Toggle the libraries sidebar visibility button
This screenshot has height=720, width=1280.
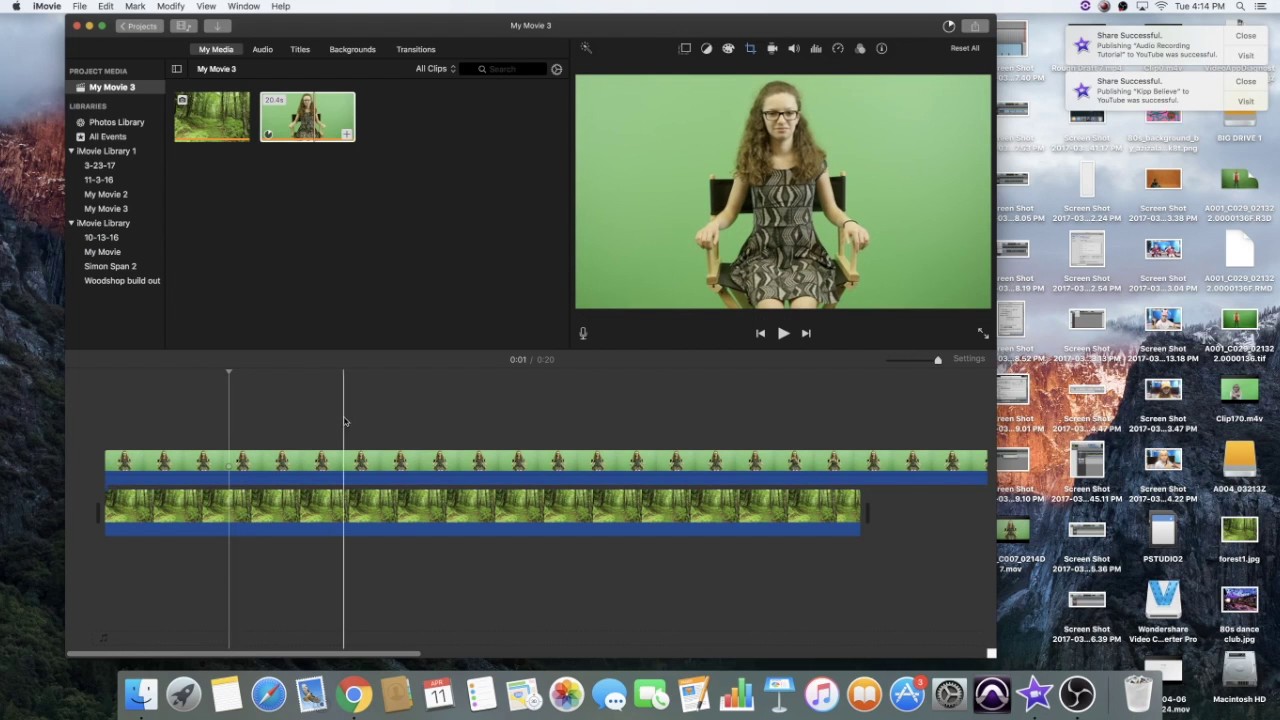(177, 69)
